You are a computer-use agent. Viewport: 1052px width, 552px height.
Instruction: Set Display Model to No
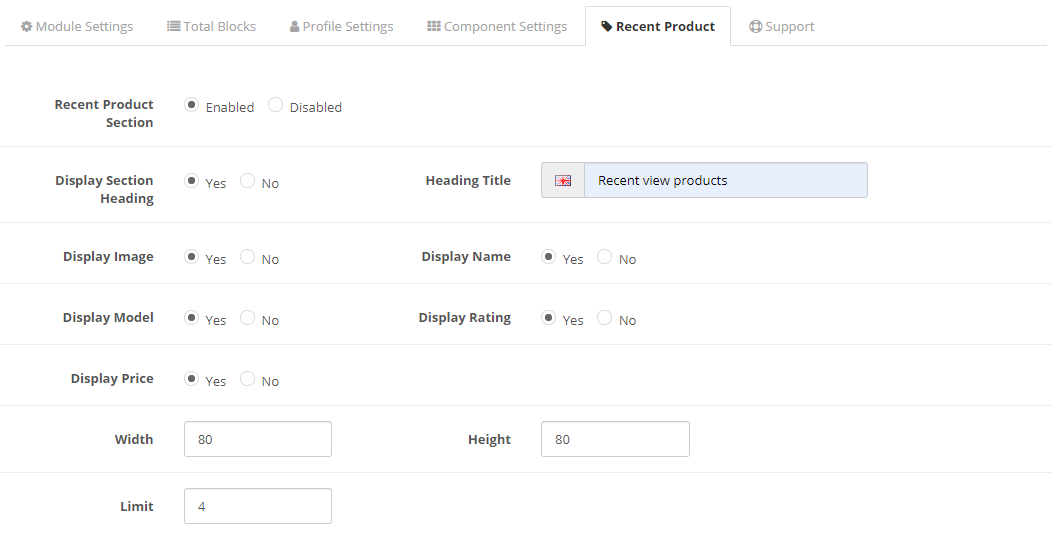point(248,319)
